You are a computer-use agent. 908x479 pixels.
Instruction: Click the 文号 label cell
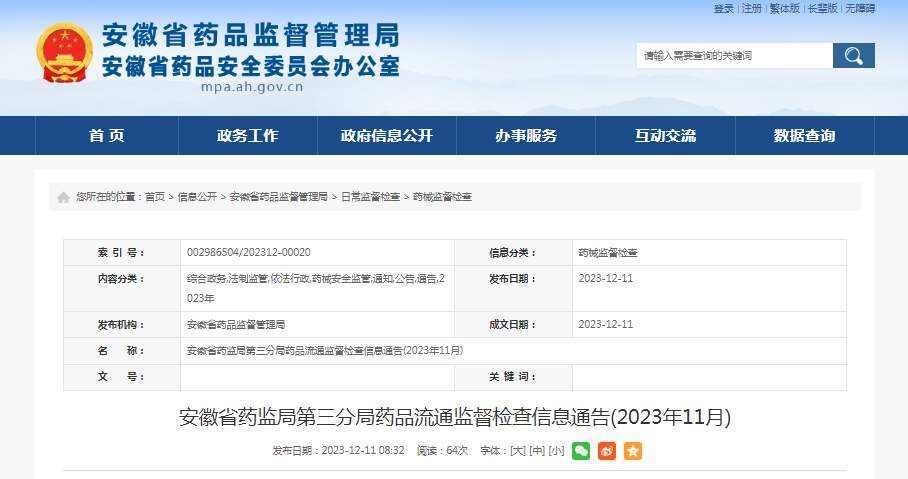[x=122, y=377]
